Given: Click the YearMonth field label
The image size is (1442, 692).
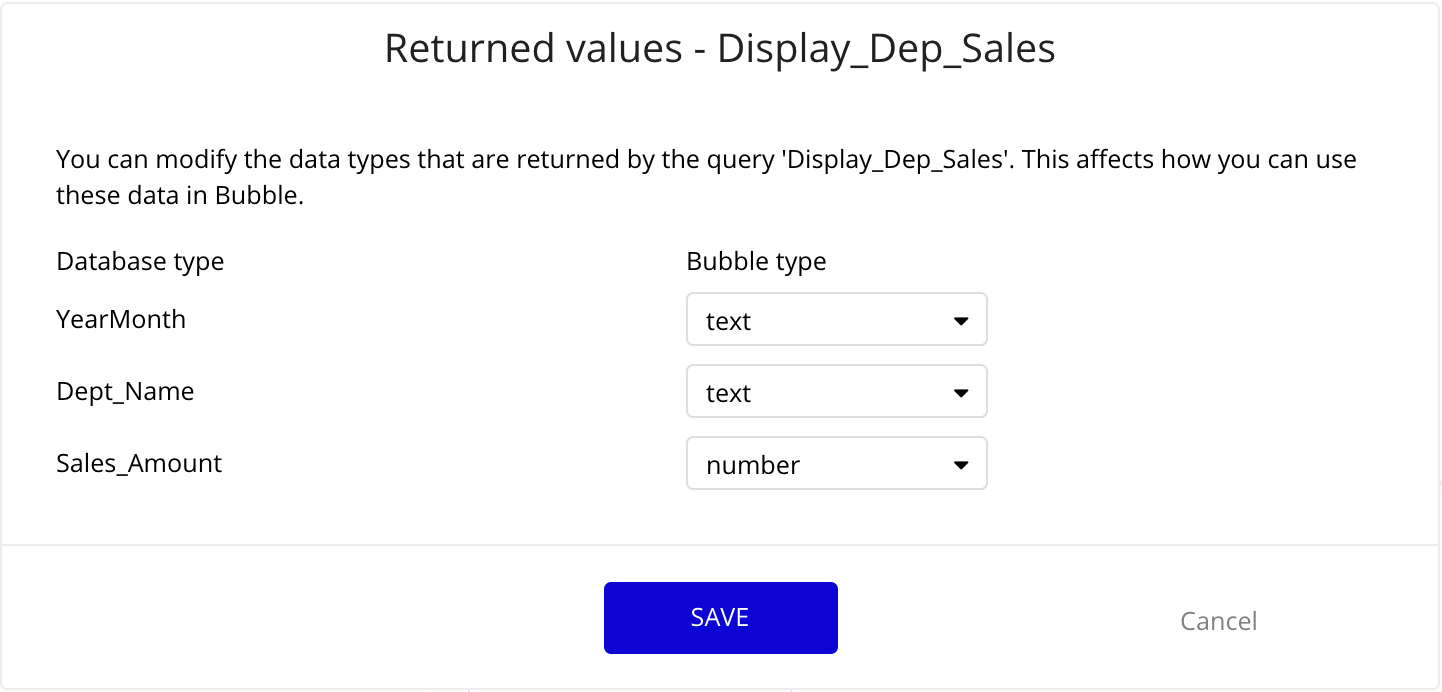Looking at the screenshot, I should [x=121, y=320].
